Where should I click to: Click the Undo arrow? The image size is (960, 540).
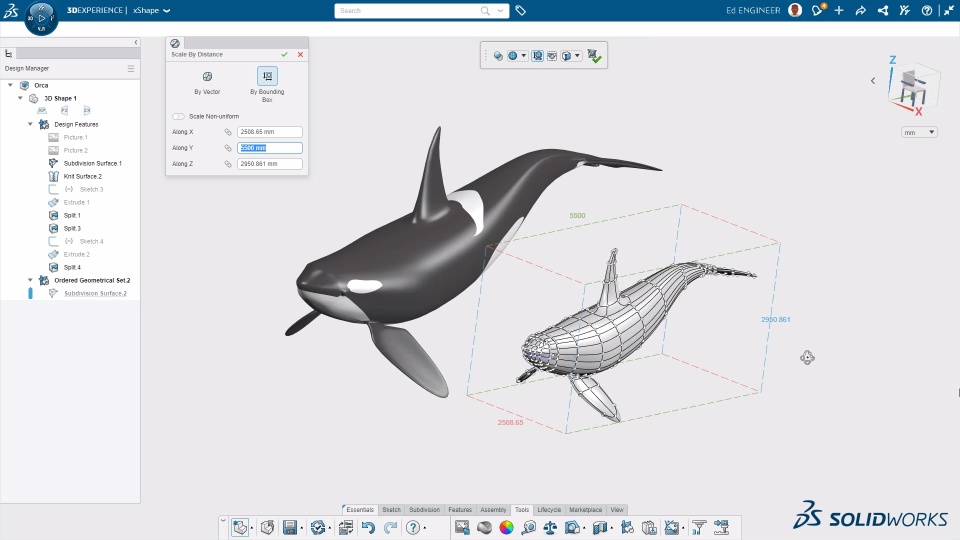(x=368, y=527)
